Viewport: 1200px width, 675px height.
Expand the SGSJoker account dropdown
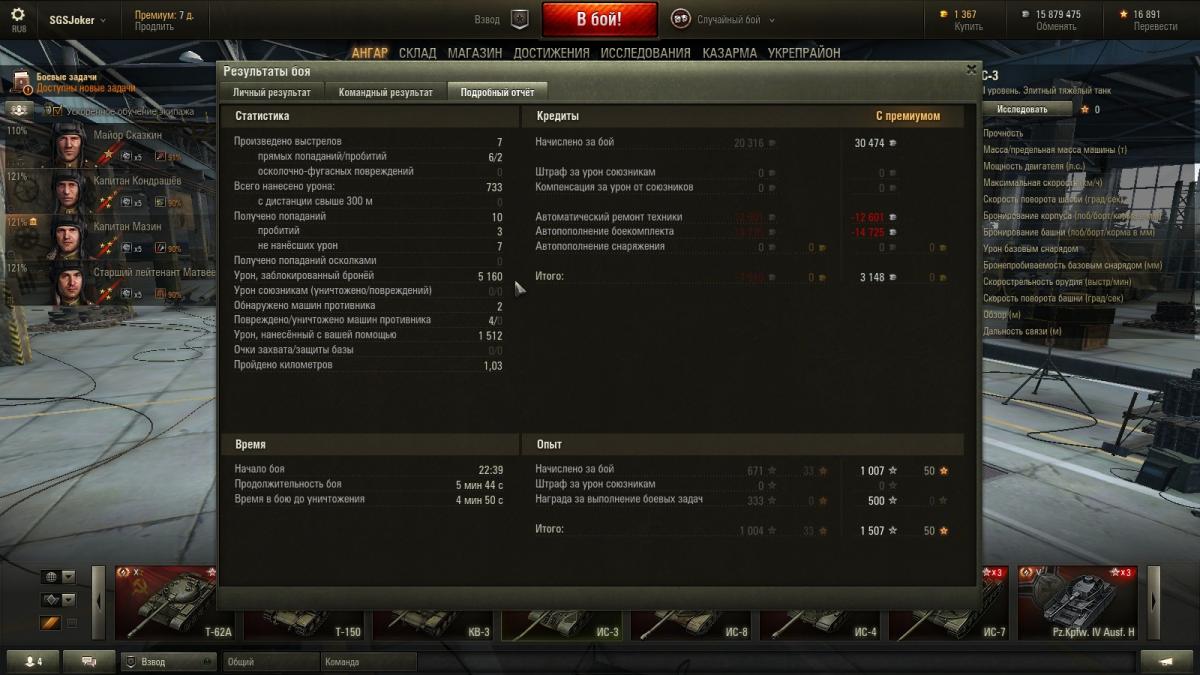[x=78, y=20]
